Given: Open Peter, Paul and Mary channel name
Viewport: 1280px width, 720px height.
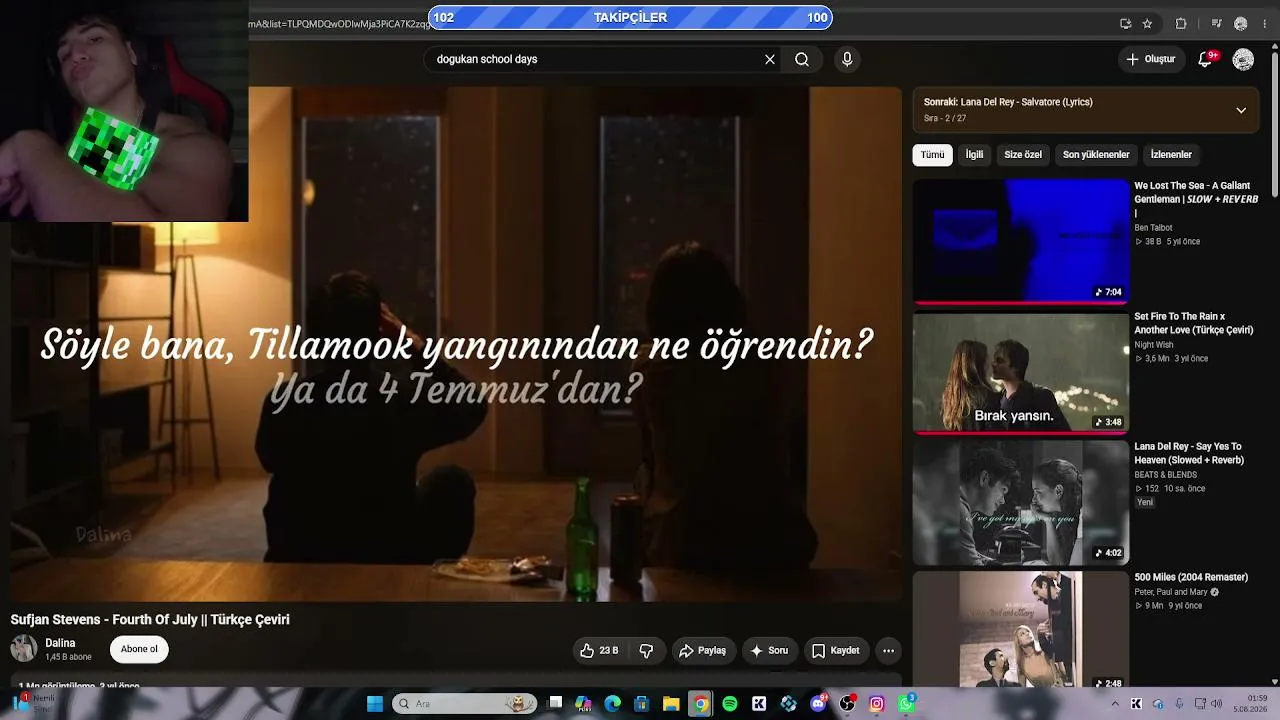Looking at the screenshot, I should click(1171, 592).
